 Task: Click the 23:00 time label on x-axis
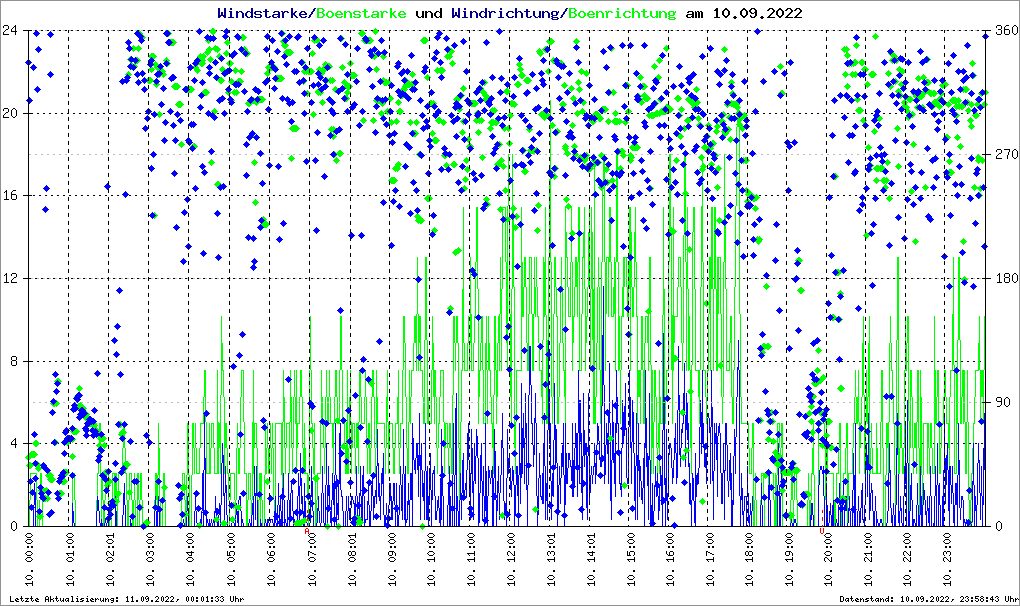949,561
